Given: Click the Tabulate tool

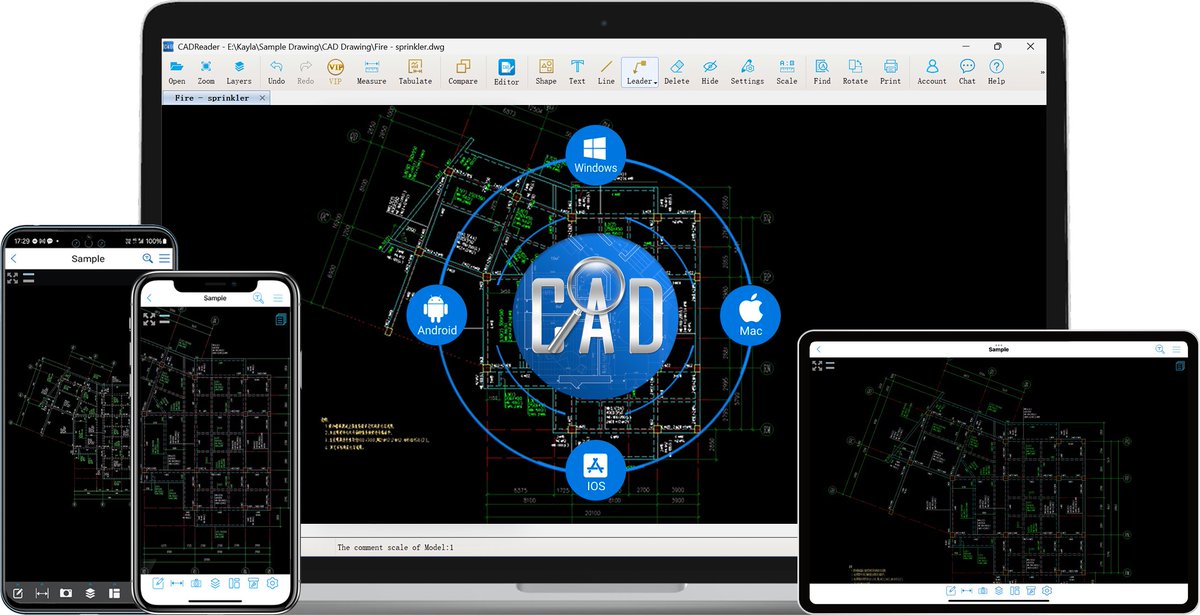Looking at the screenshot, I should click(x=415, y=71).
